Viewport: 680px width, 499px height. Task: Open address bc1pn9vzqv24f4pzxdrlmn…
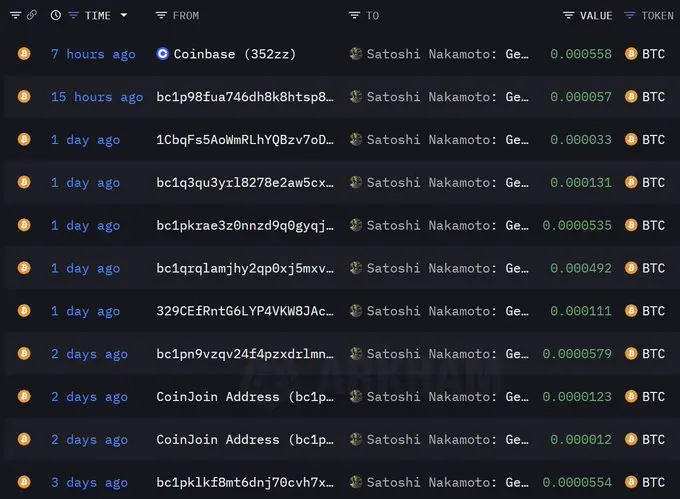[x=245, y=354]
